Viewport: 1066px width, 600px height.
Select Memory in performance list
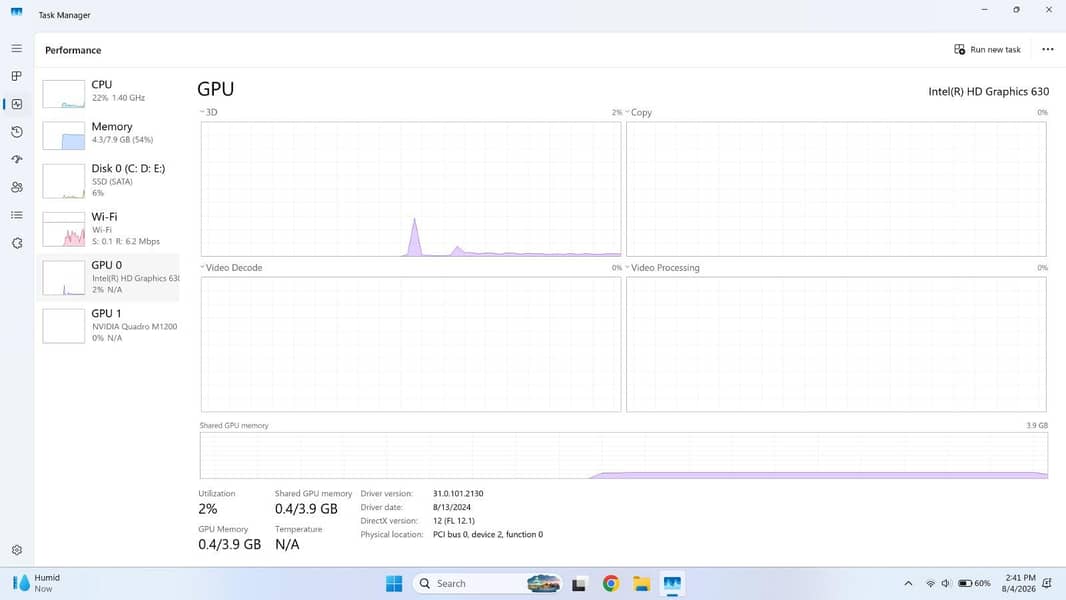[108, 134]
